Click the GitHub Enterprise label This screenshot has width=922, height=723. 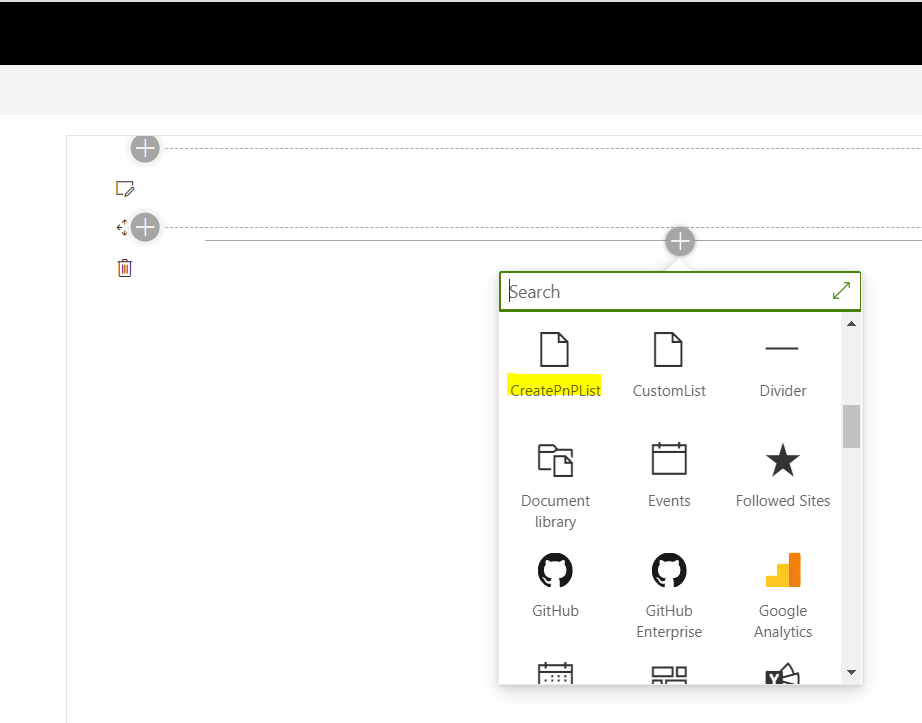(669, 621)
